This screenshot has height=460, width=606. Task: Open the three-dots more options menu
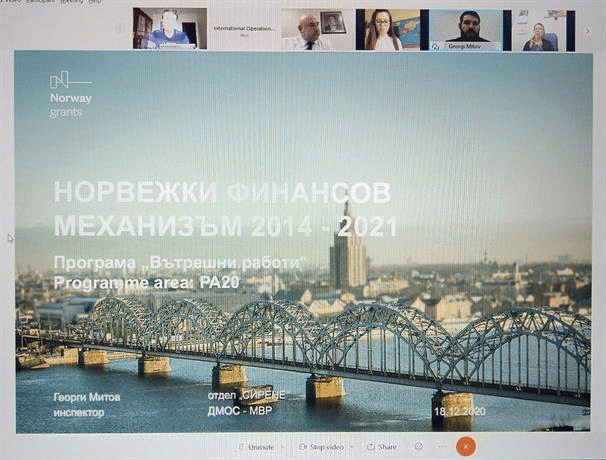[x=443, y=447]
